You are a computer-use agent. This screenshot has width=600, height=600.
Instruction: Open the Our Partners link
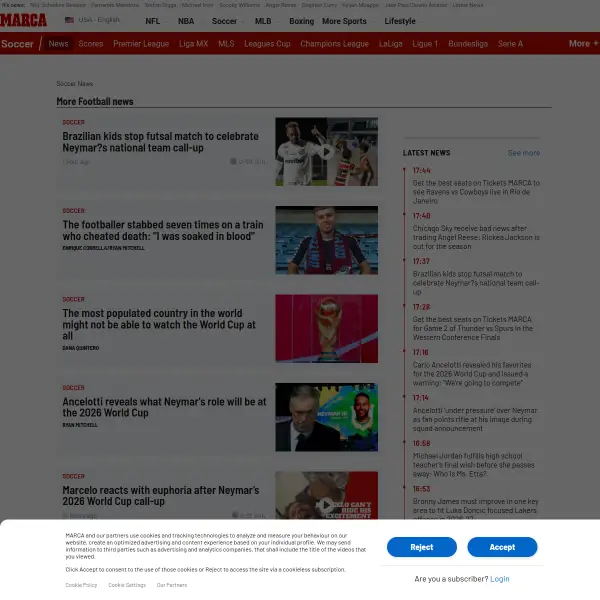172,585
